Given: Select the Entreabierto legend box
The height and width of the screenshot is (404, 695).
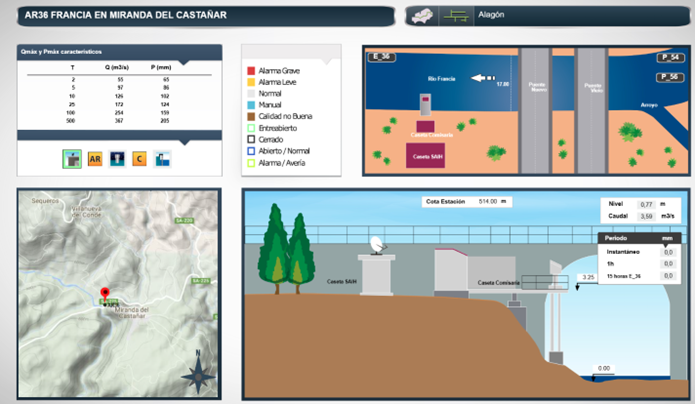Looking at the screenshot, I should click(x=251, y=129).
